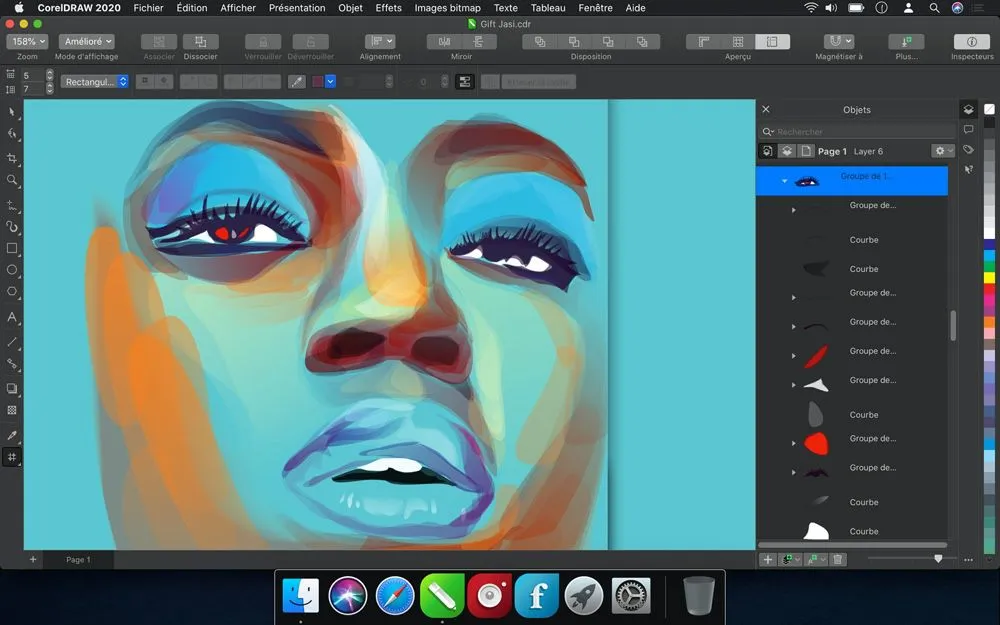Open the Amélioré display mode dropdown
Image resolution: width=1000 pixels, height=625 pixels.
coord(87,41)
